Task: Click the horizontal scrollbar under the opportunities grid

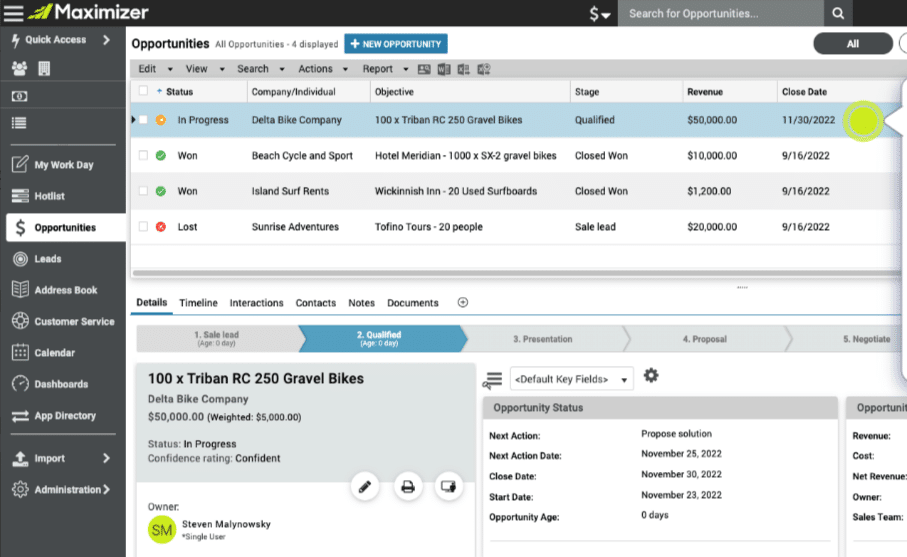Action: point(515,272)
